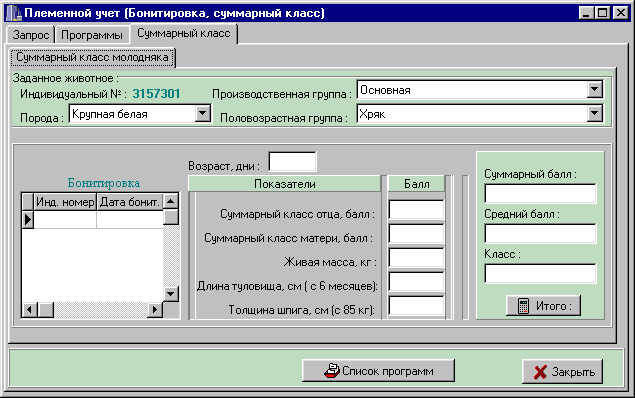The width and height of the screenshot is (635, 398).
Task: Select the current row indicator in Бонитировка grid
Action: pyautogui.click(x=28, y=219)
